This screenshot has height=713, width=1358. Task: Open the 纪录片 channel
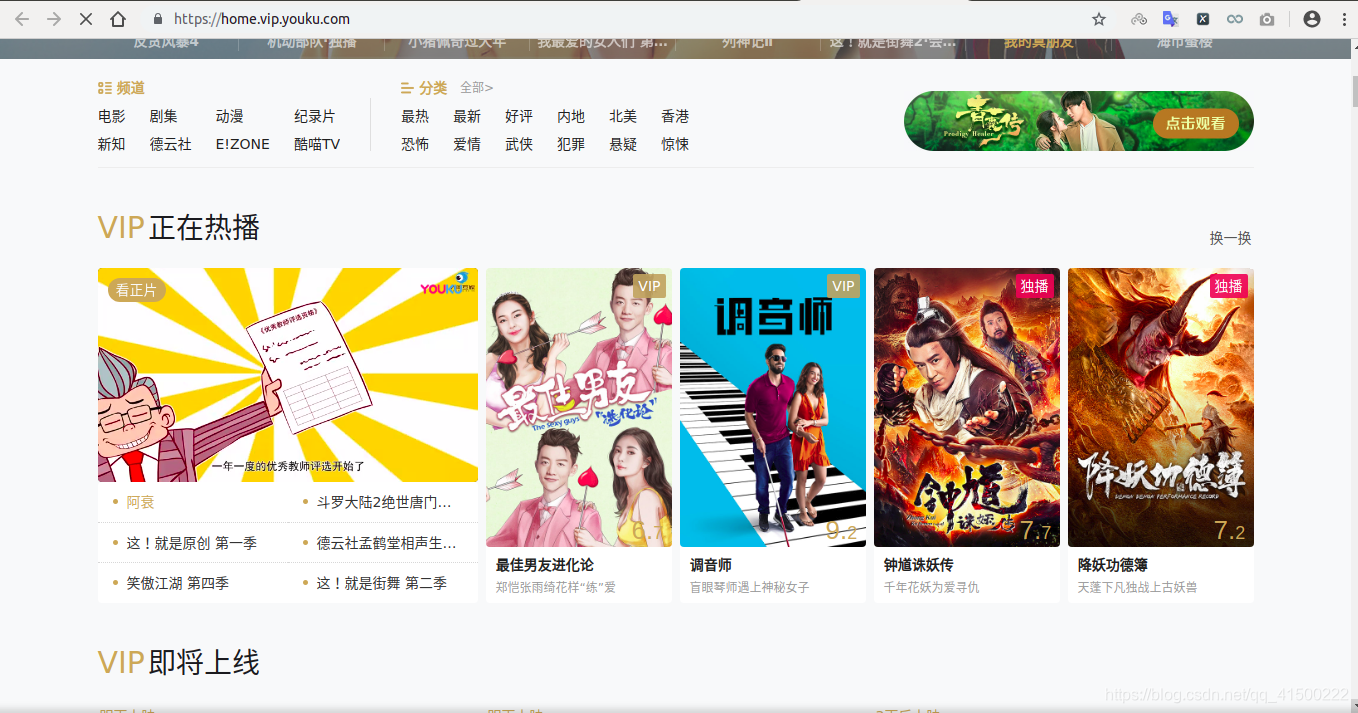pyautogui.click(x=315, y=116)
